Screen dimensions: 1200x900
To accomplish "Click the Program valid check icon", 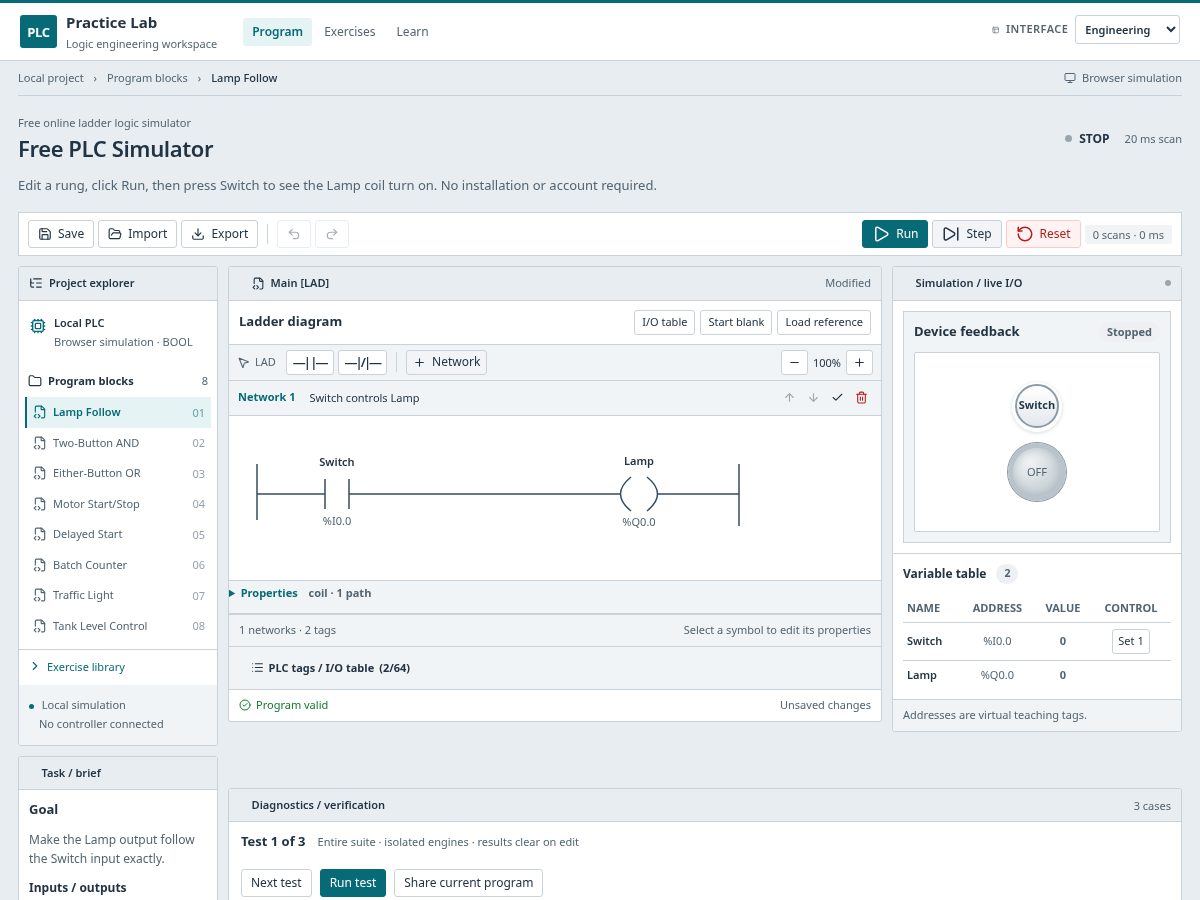I will 245,705.
